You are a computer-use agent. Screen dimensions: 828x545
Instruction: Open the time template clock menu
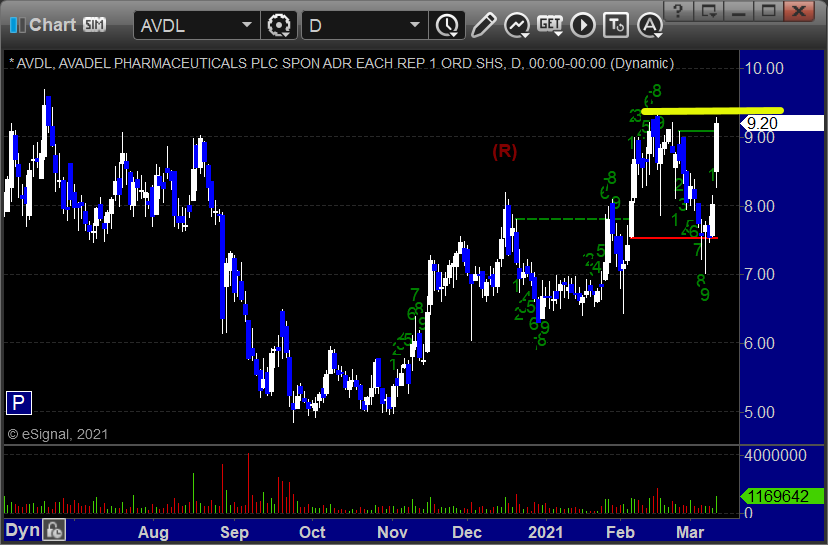[447, 25]
